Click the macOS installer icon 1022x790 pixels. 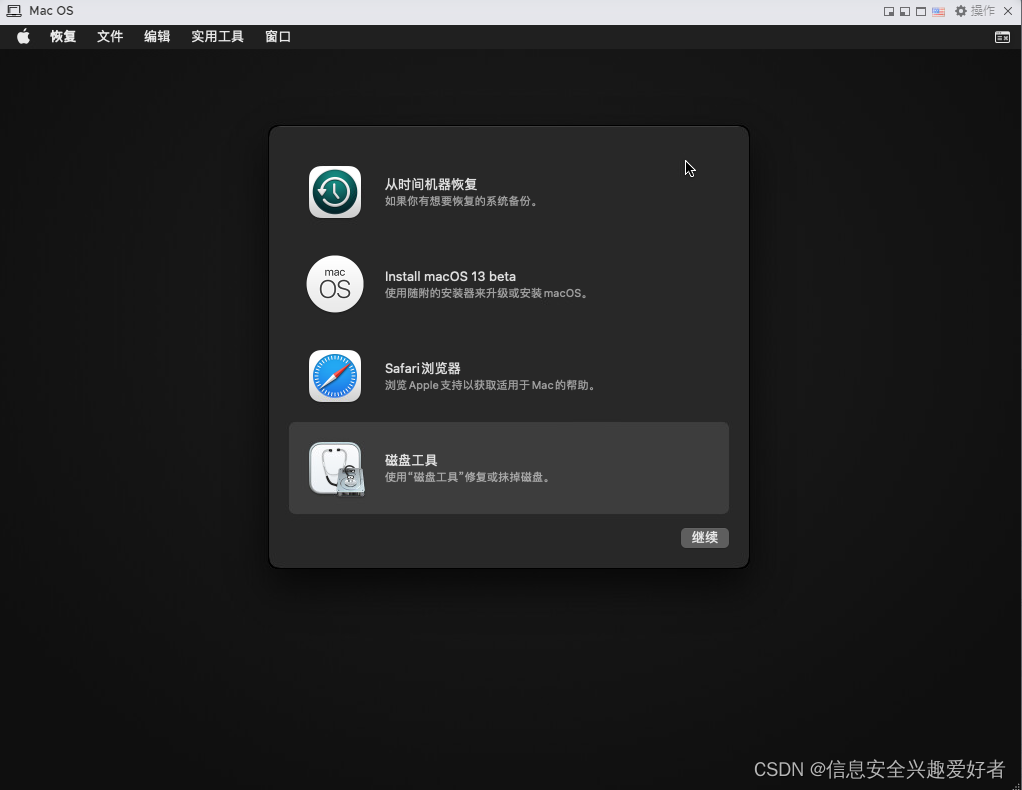(334, 284)
